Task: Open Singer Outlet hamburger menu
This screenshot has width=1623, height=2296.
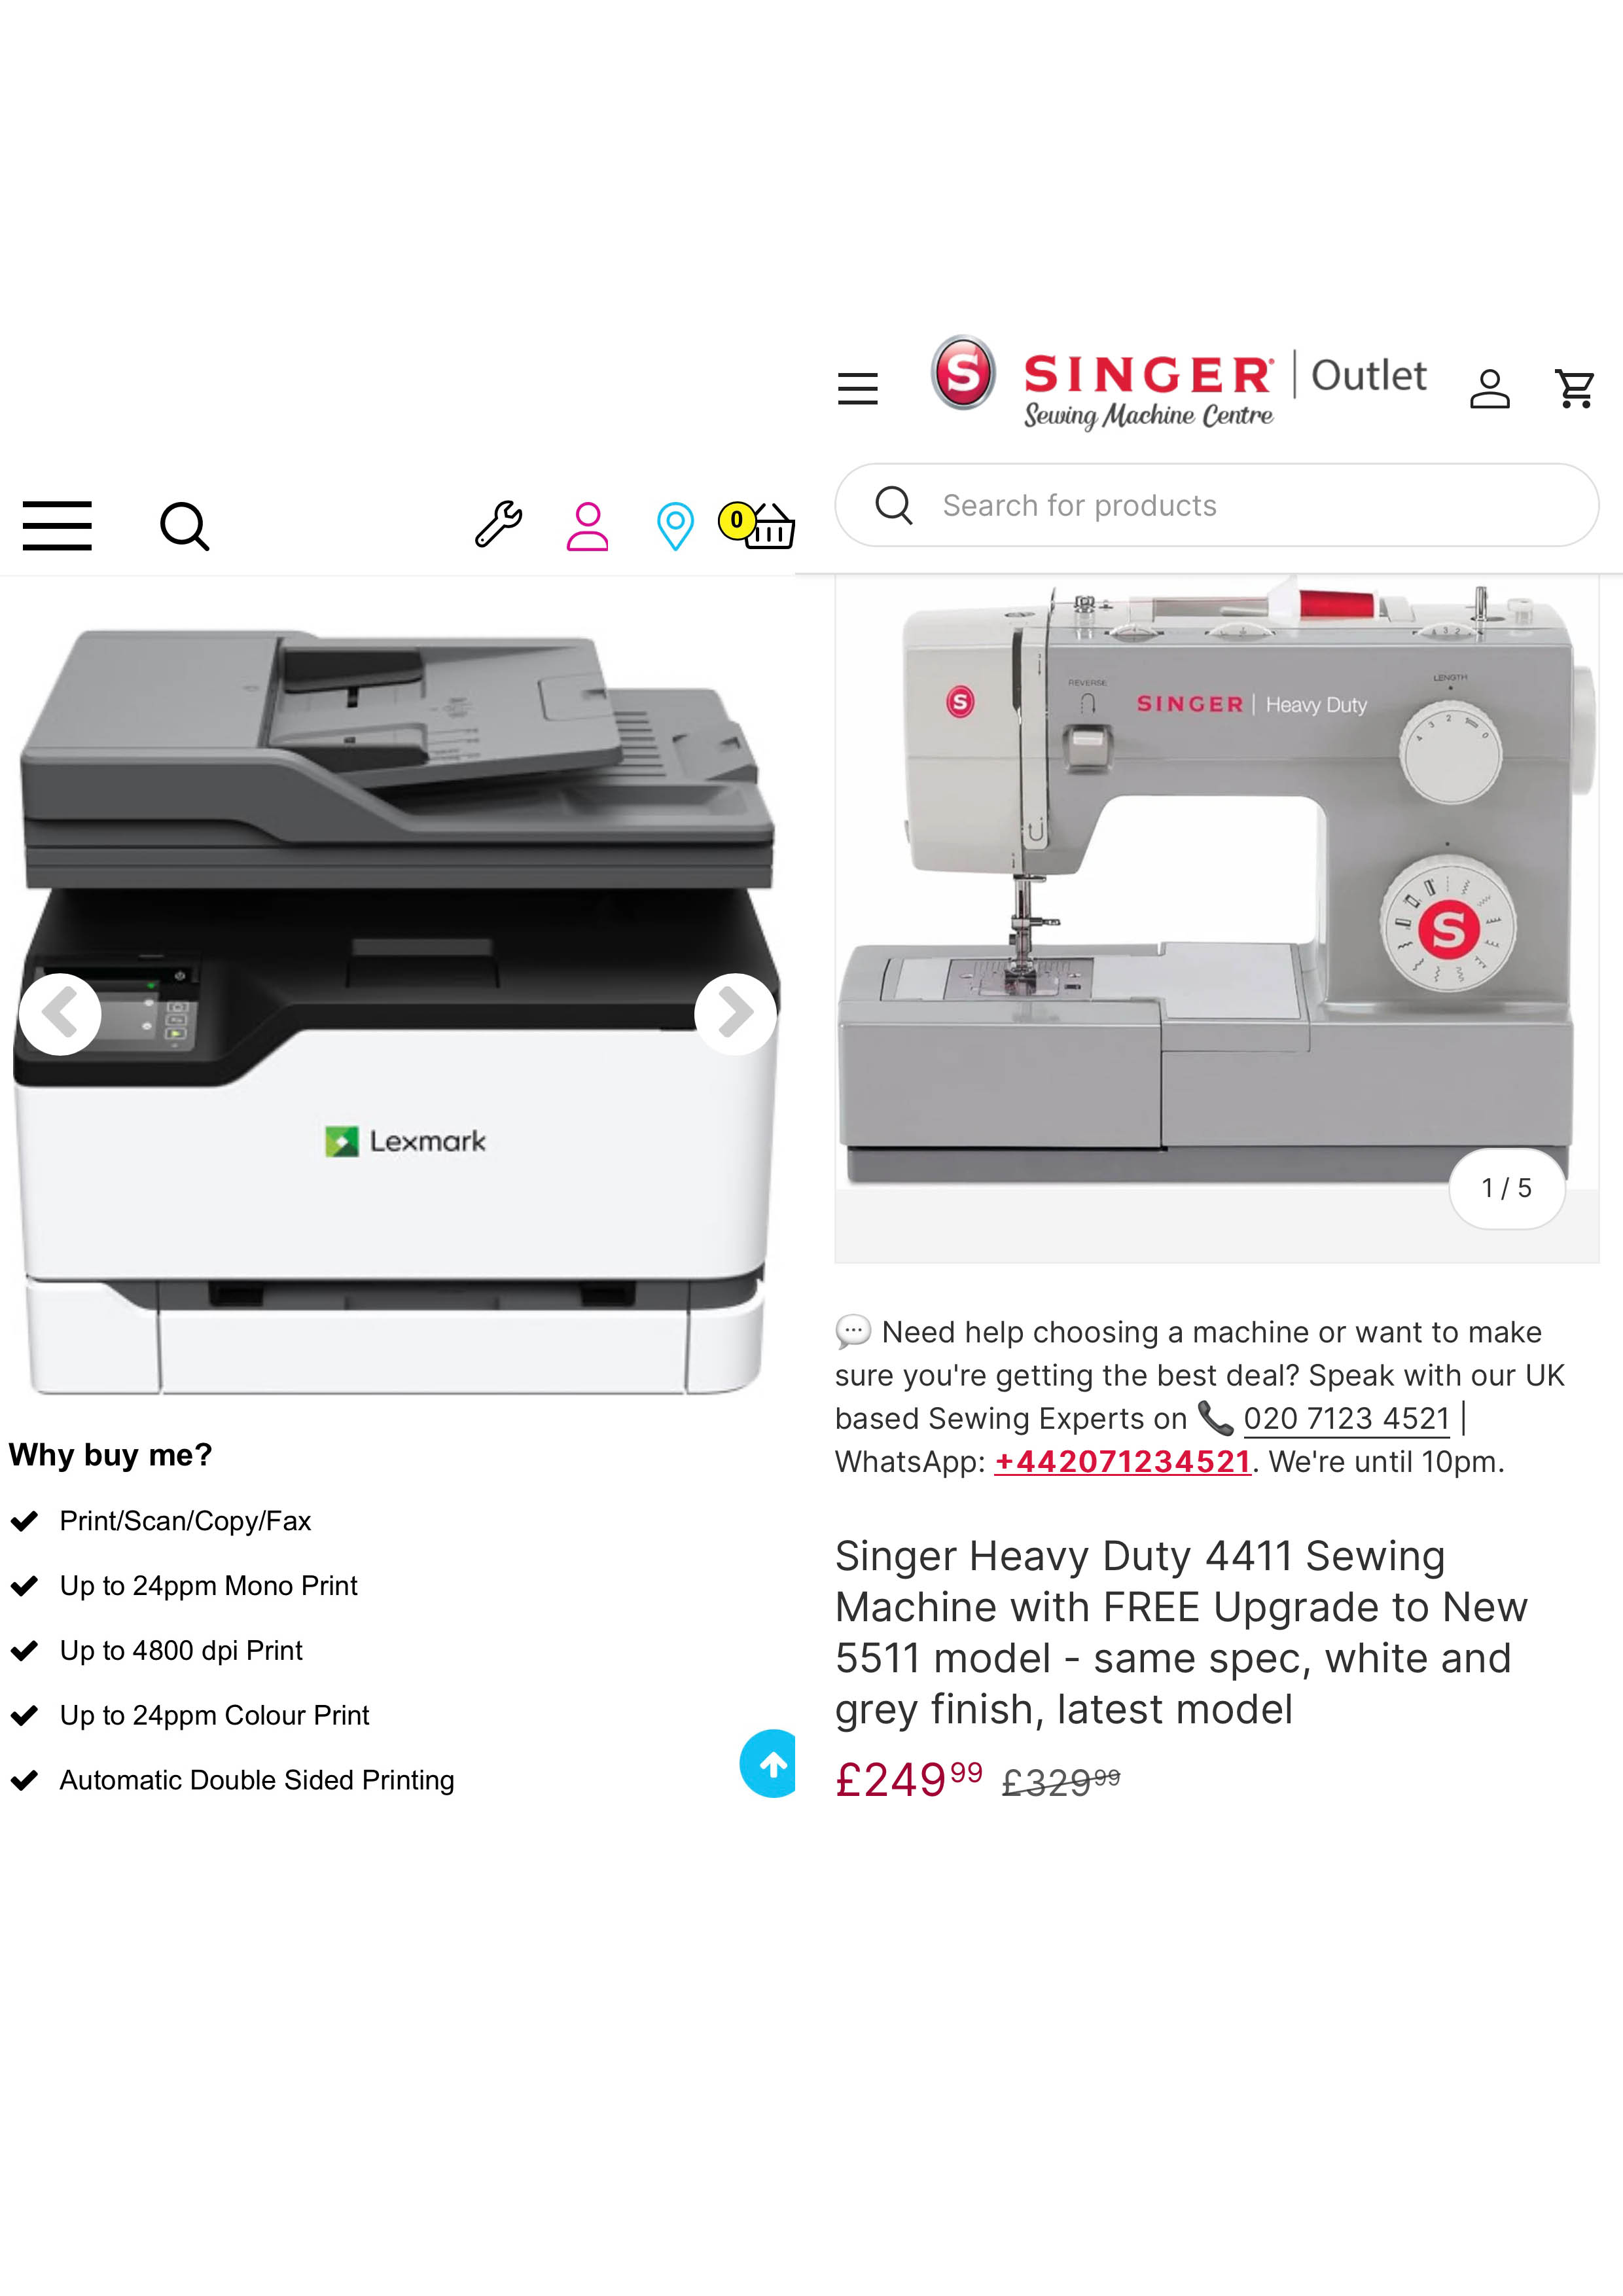Action: [x=858, y=388]
